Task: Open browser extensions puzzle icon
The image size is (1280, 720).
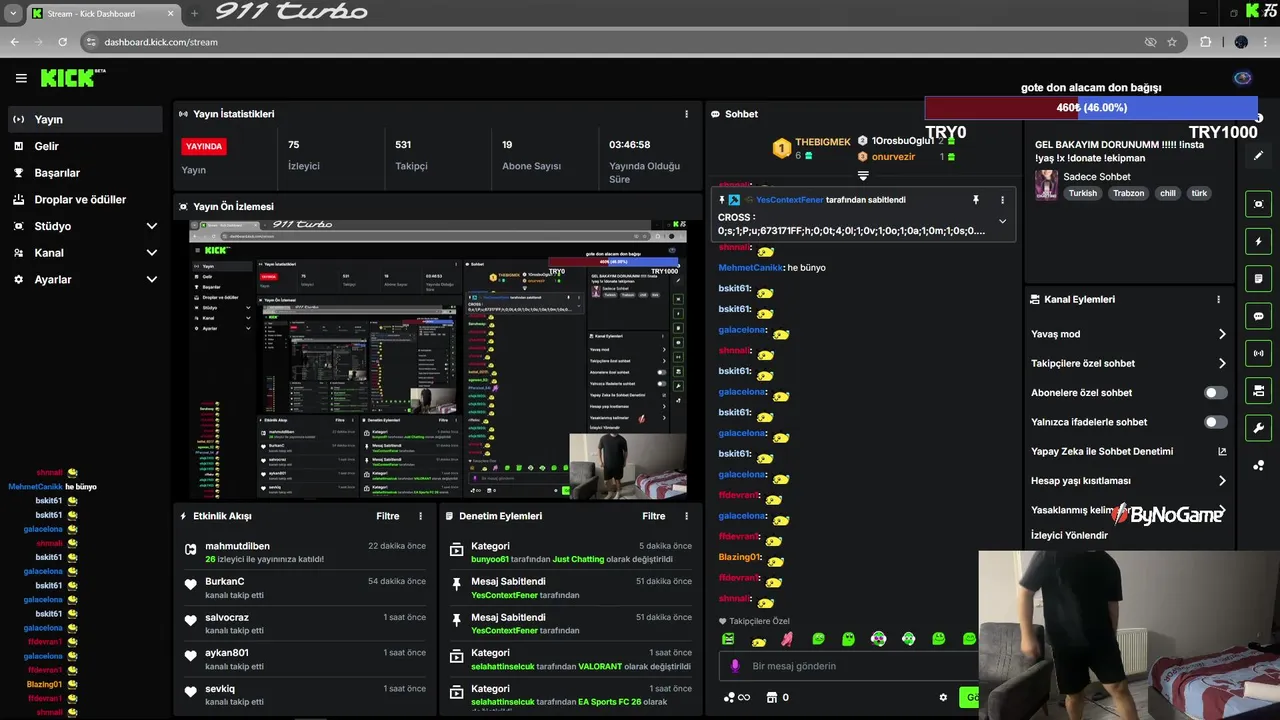Action: (1205, 42)
